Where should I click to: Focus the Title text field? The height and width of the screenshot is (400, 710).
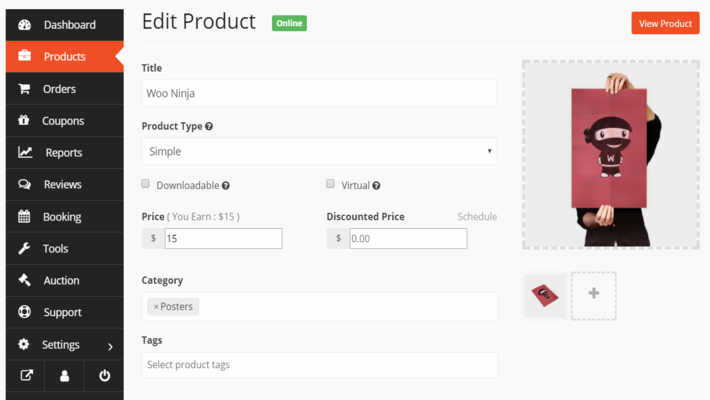319,93
